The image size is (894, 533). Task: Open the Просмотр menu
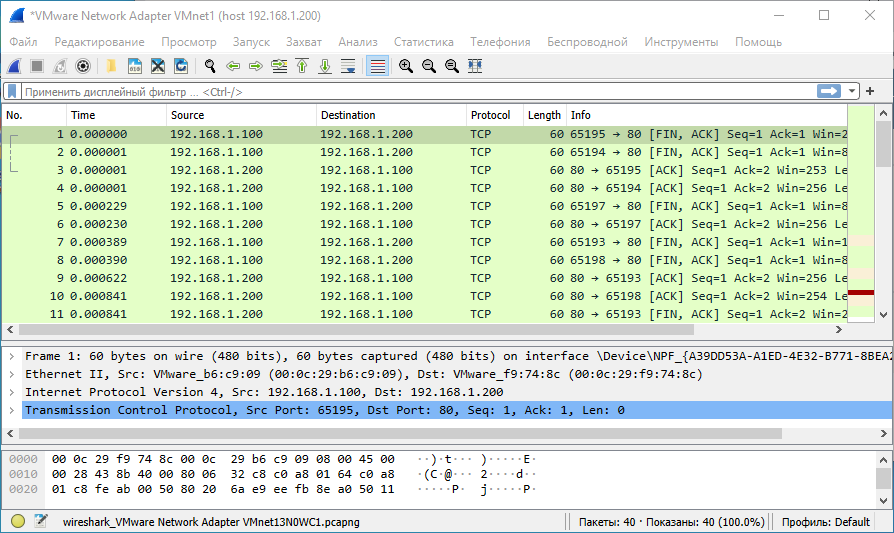tap(189, 42)
